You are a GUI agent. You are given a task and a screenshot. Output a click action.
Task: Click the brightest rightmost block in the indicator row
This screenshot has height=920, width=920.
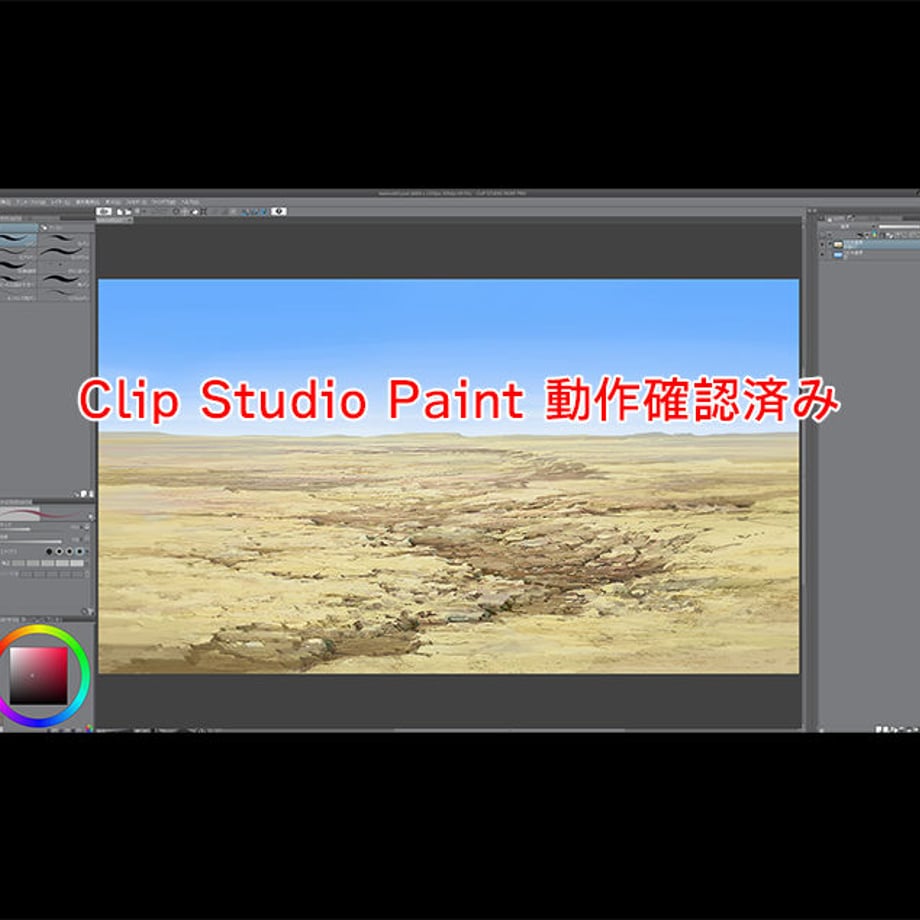(77, 563)
